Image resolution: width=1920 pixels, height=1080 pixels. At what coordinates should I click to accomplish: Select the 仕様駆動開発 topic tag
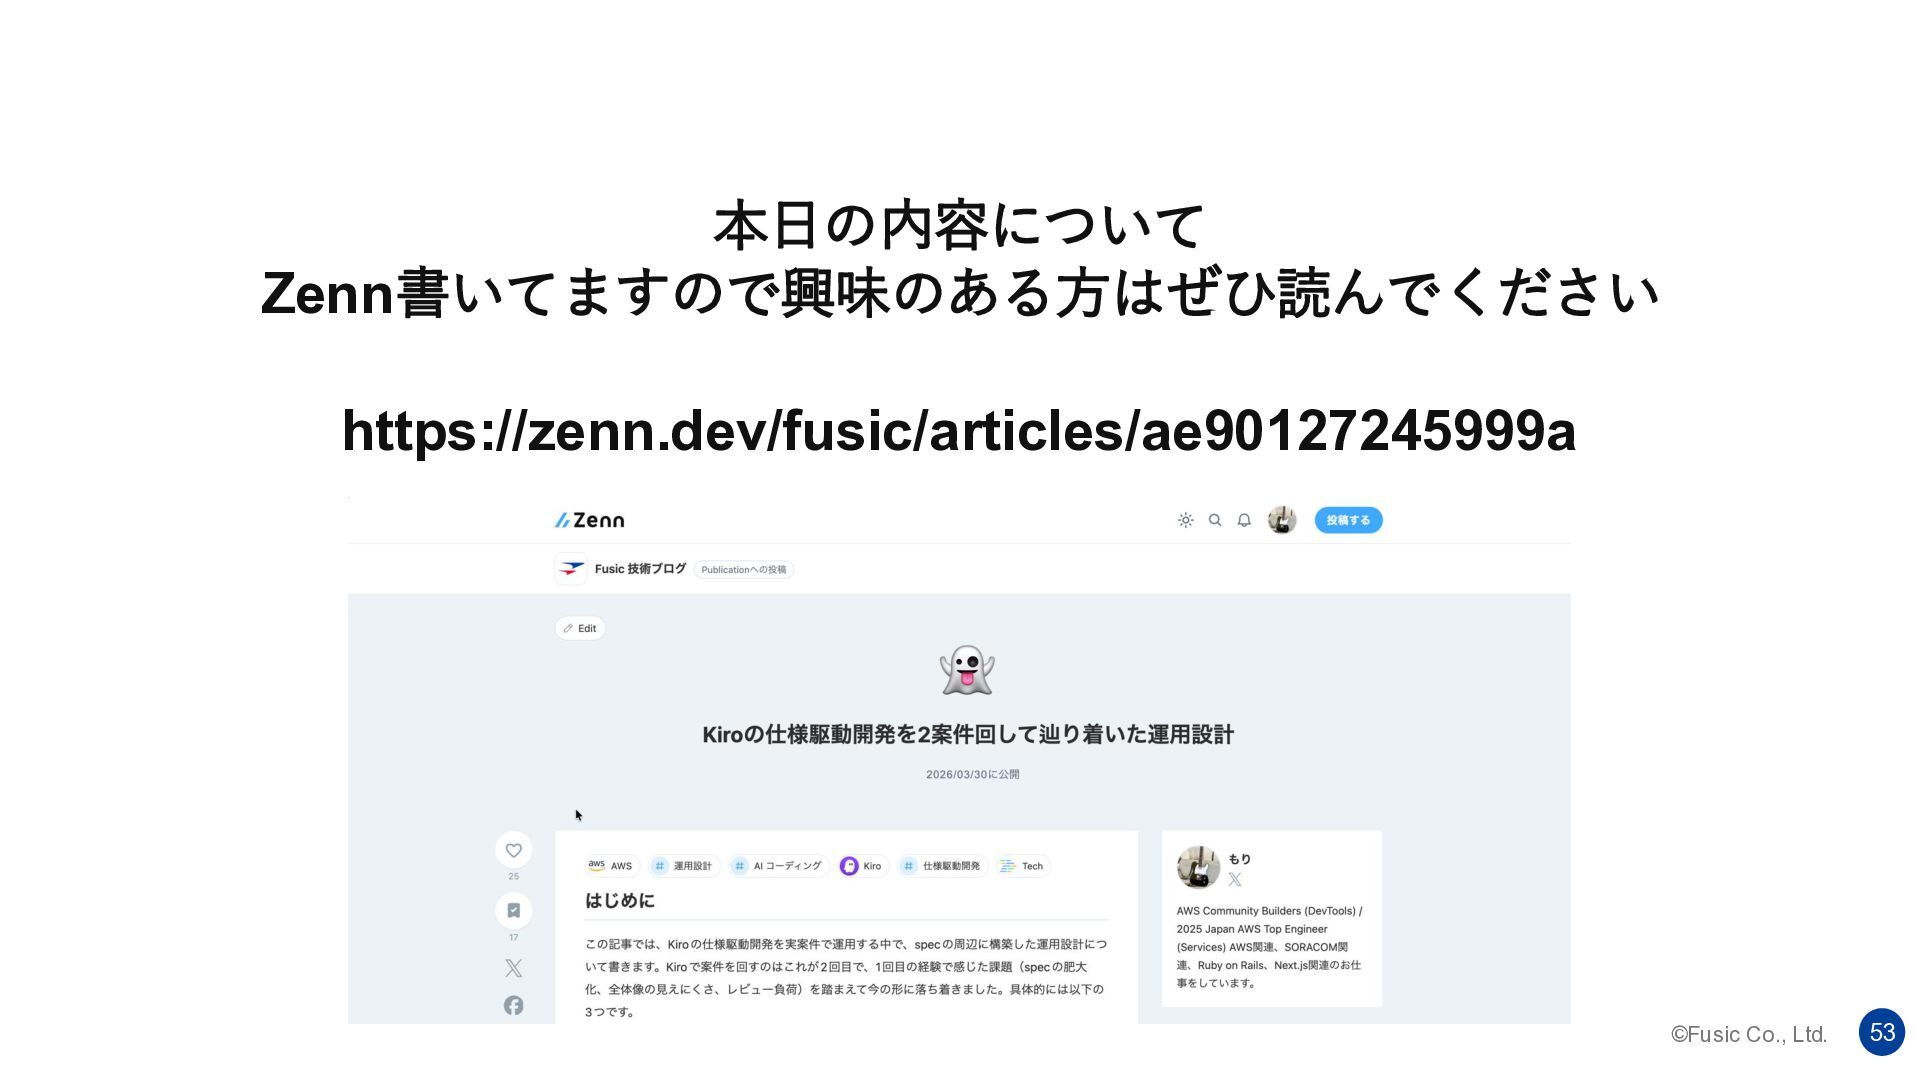[x=942, y=866]
